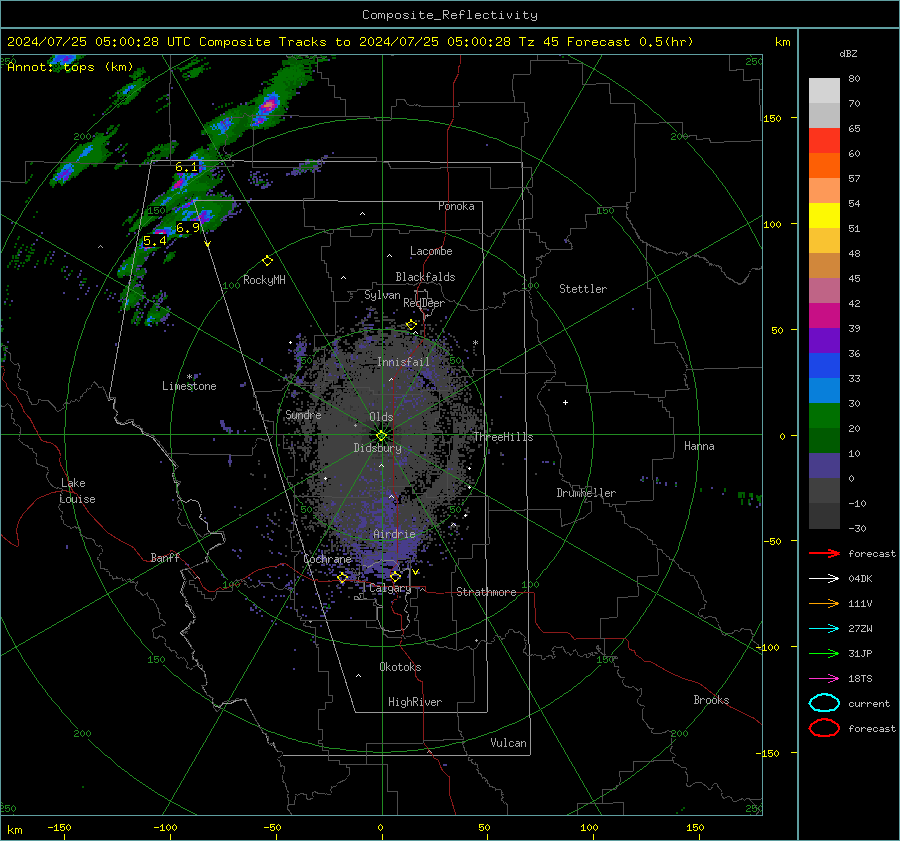Click the intense storm cell north of 6.1

pyautogui.click(x=268, y=106)
